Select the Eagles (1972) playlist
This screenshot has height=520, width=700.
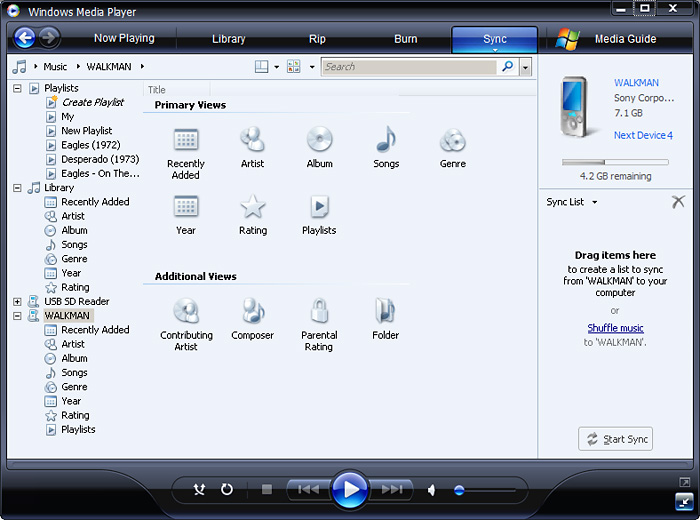coord(91,145)
